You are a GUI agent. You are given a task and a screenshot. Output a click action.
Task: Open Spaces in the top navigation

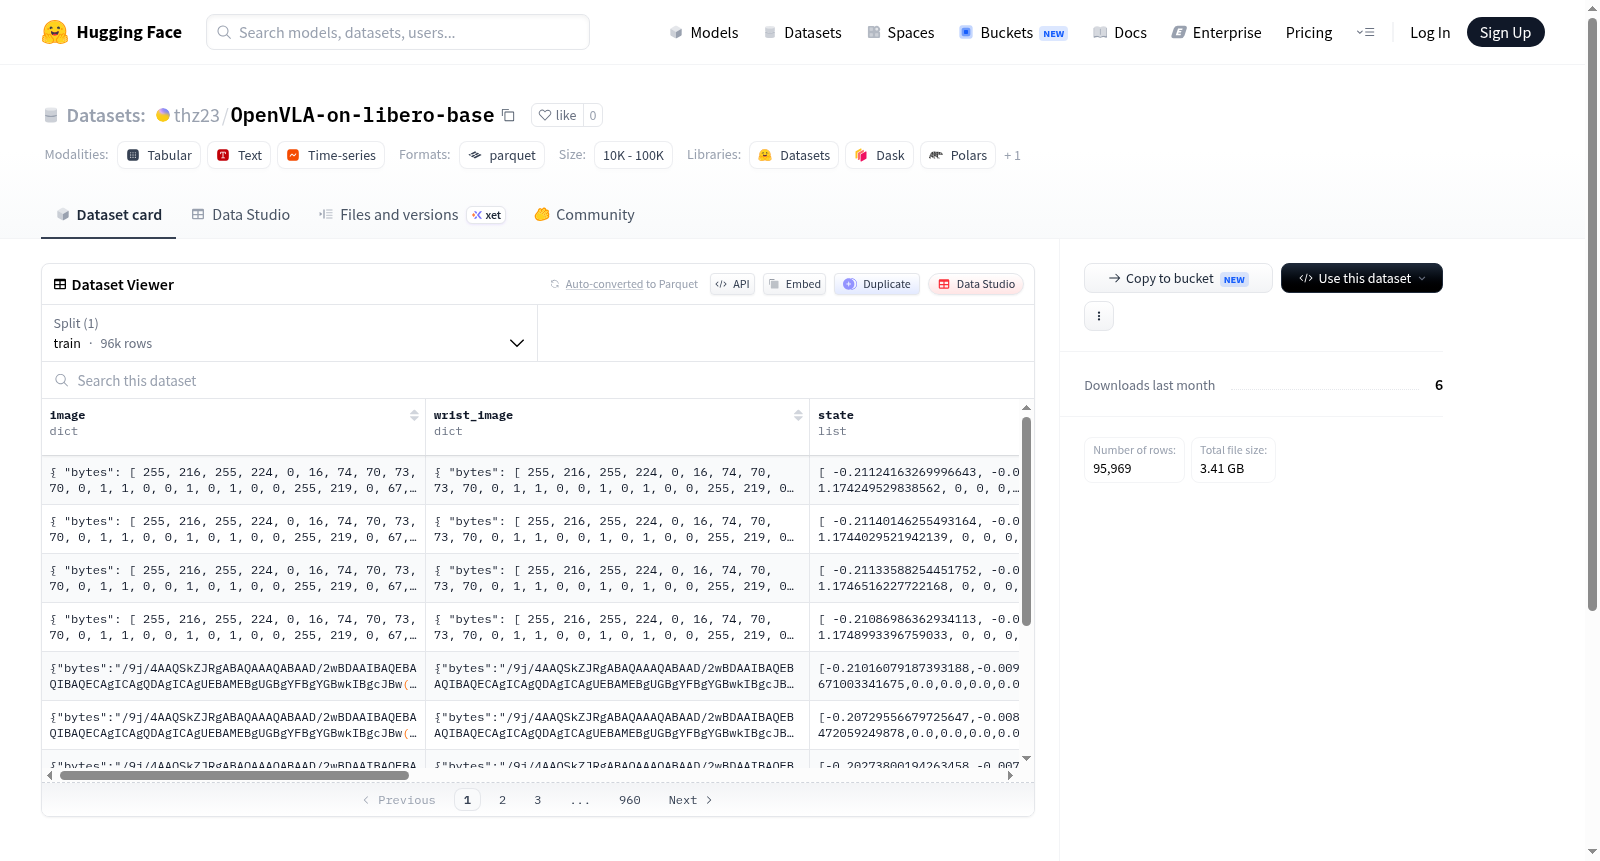point(901,33)
